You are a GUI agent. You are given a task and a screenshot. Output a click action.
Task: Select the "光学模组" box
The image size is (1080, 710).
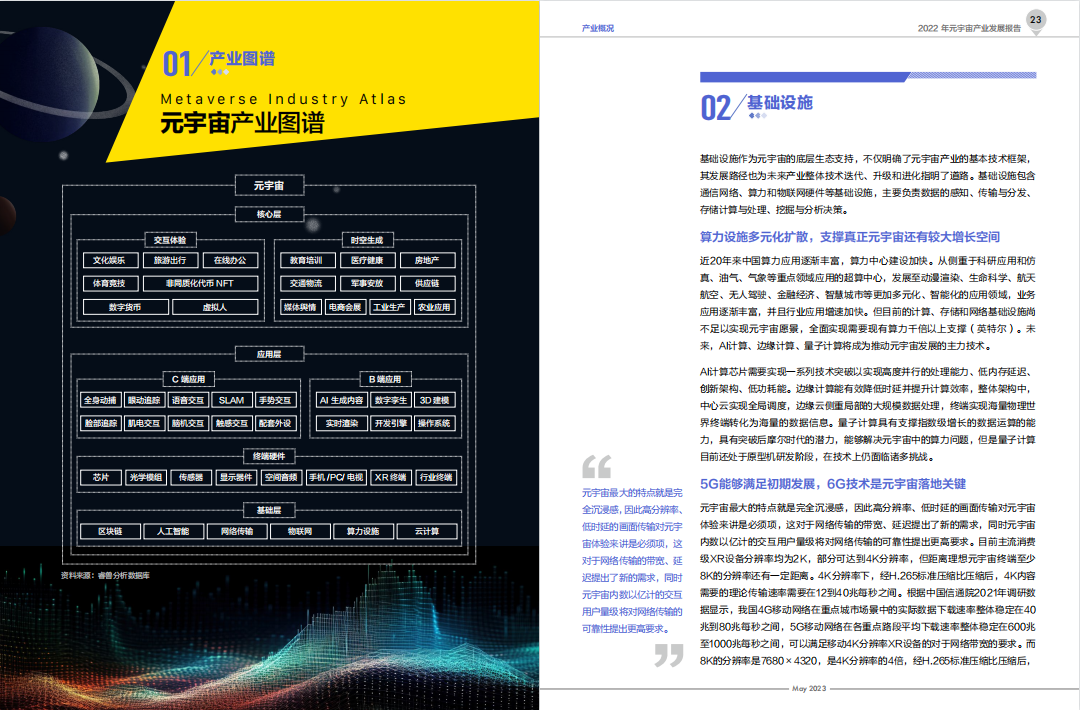pos(146,477)
